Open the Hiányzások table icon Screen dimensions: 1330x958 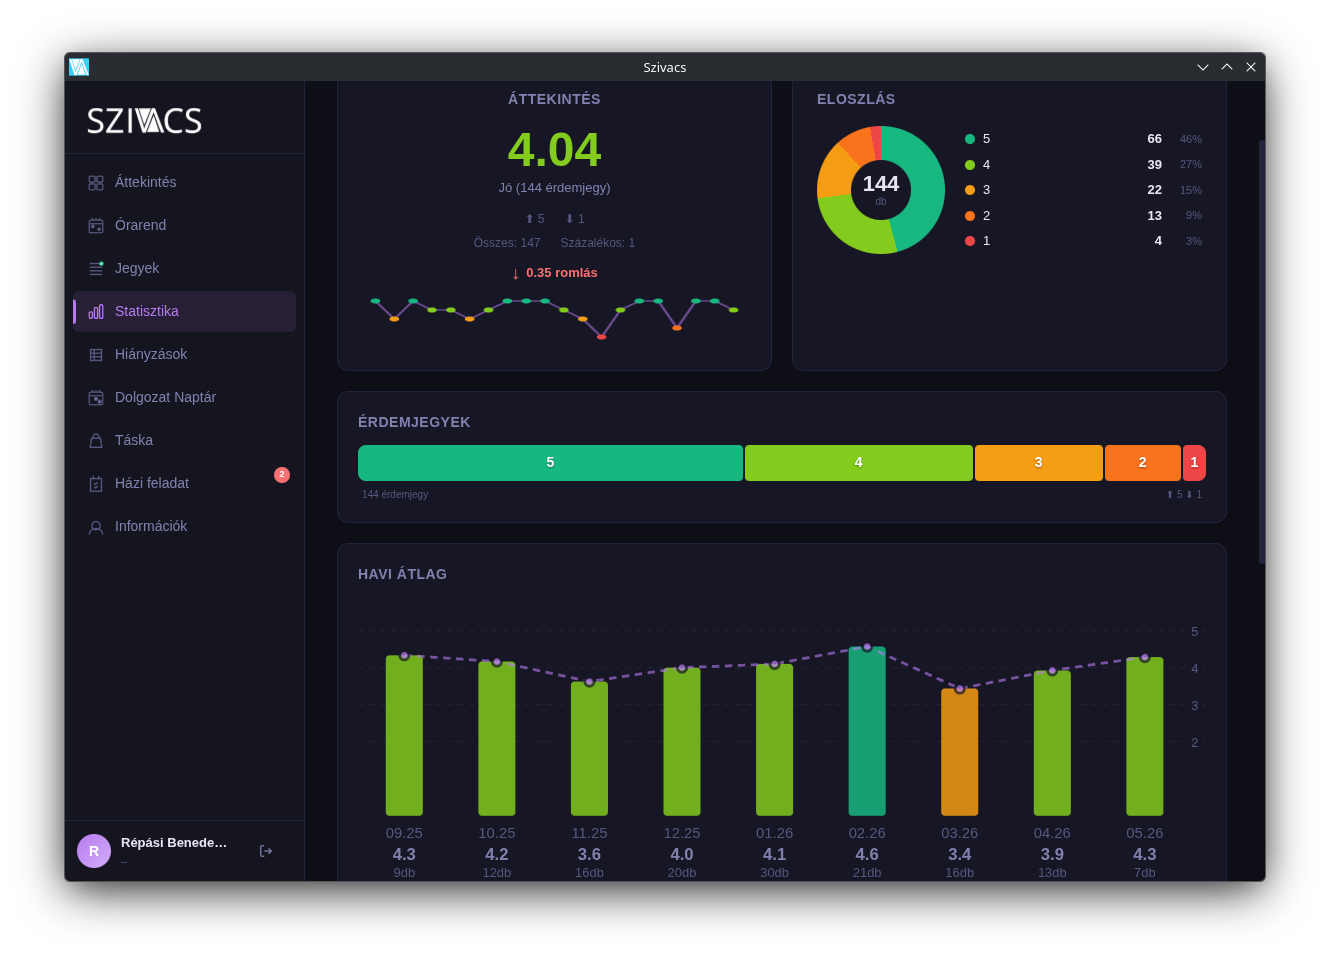click(96, 355)
